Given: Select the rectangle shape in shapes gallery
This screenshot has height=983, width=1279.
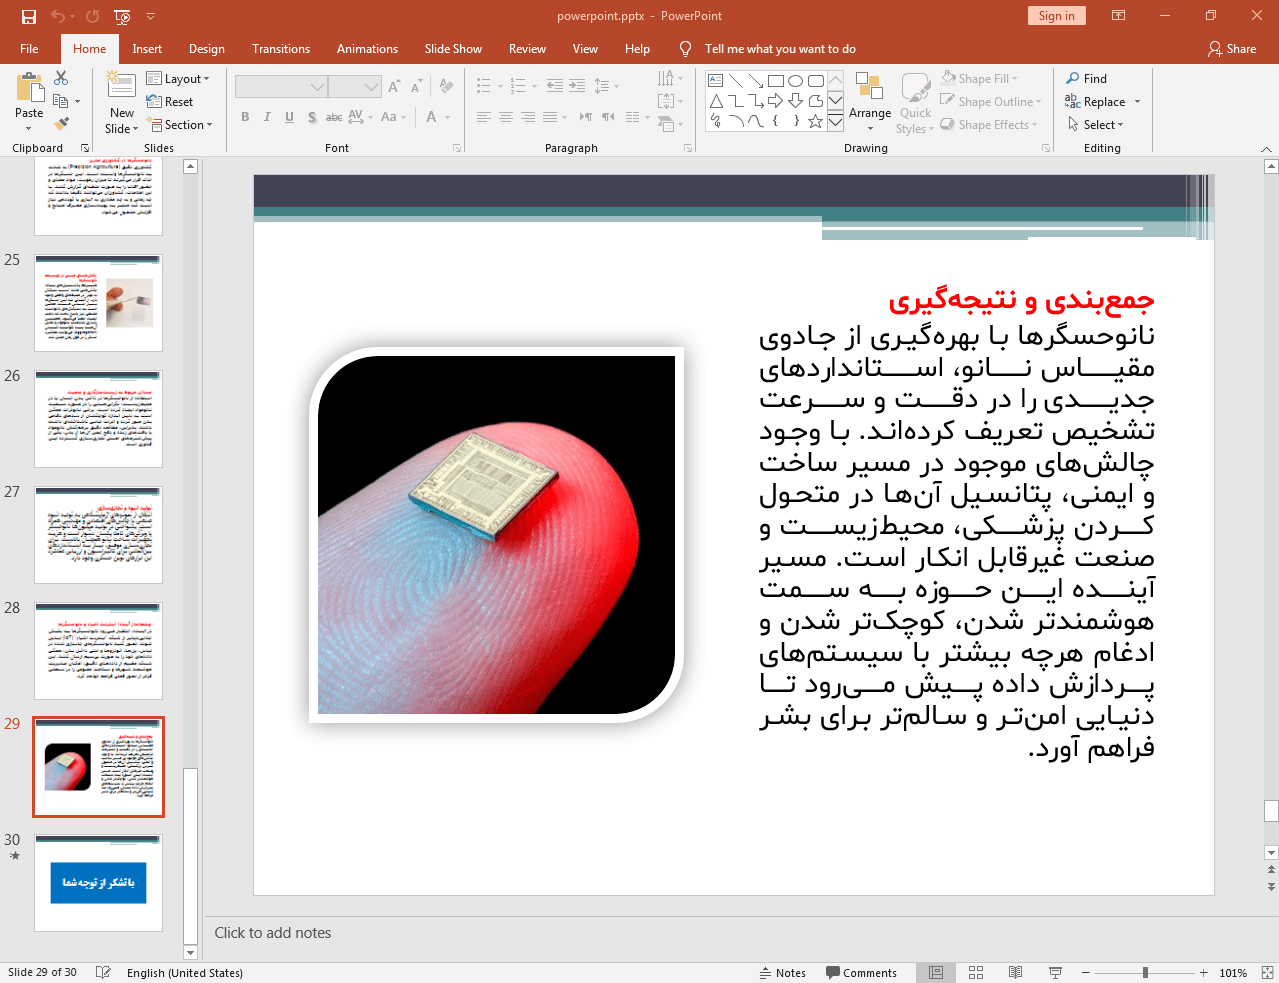Looking at the screenshot, I should pyautogui.click(x=775, y=81).
